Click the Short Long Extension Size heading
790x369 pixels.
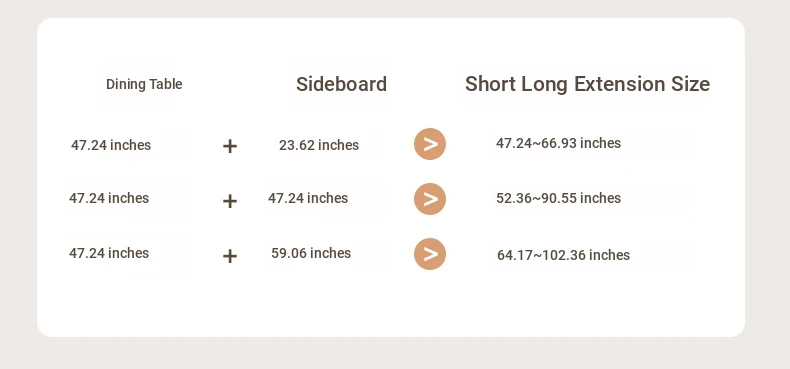(587, 84)
